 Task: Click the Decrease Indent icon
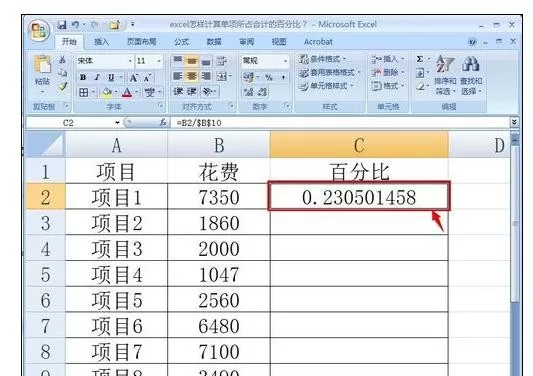(178, 91)
